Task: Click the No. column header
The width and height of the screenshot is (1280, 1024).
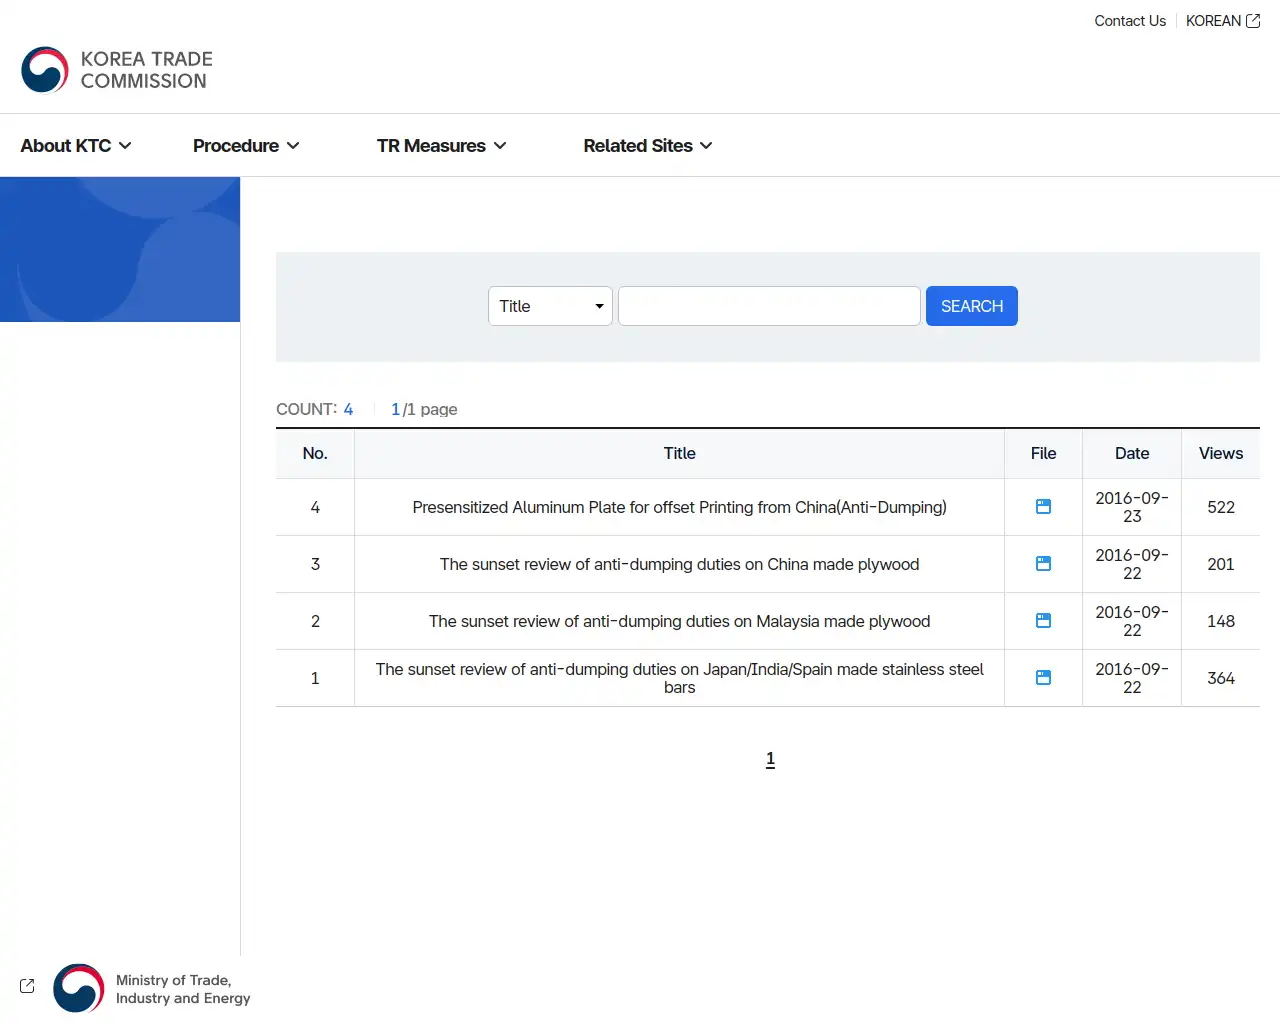Action: pos(315,453)
